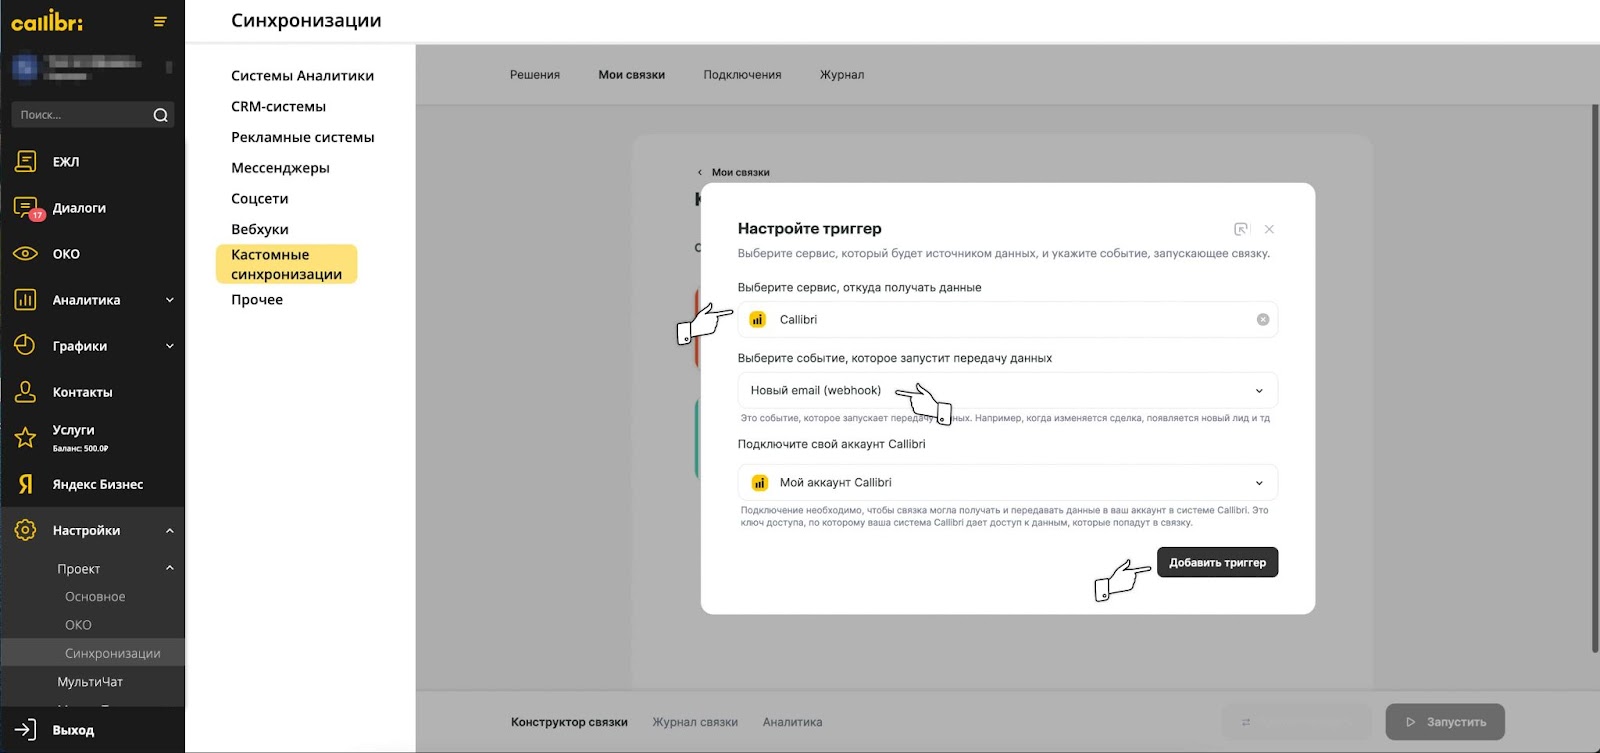Select Соцсети category
Viewport: 1600px width, 753px height.
coord(259,199)
